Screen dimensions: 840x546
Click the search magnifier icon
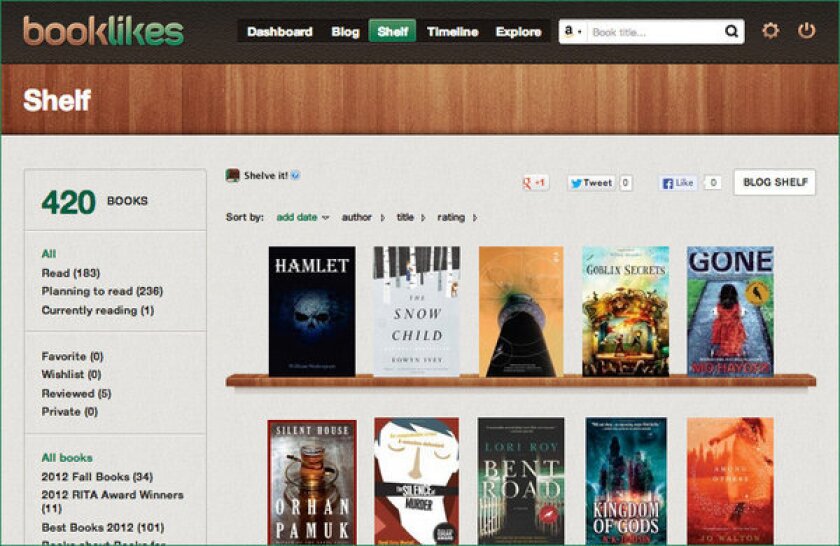pyautogui.click(x=732, y=32)
